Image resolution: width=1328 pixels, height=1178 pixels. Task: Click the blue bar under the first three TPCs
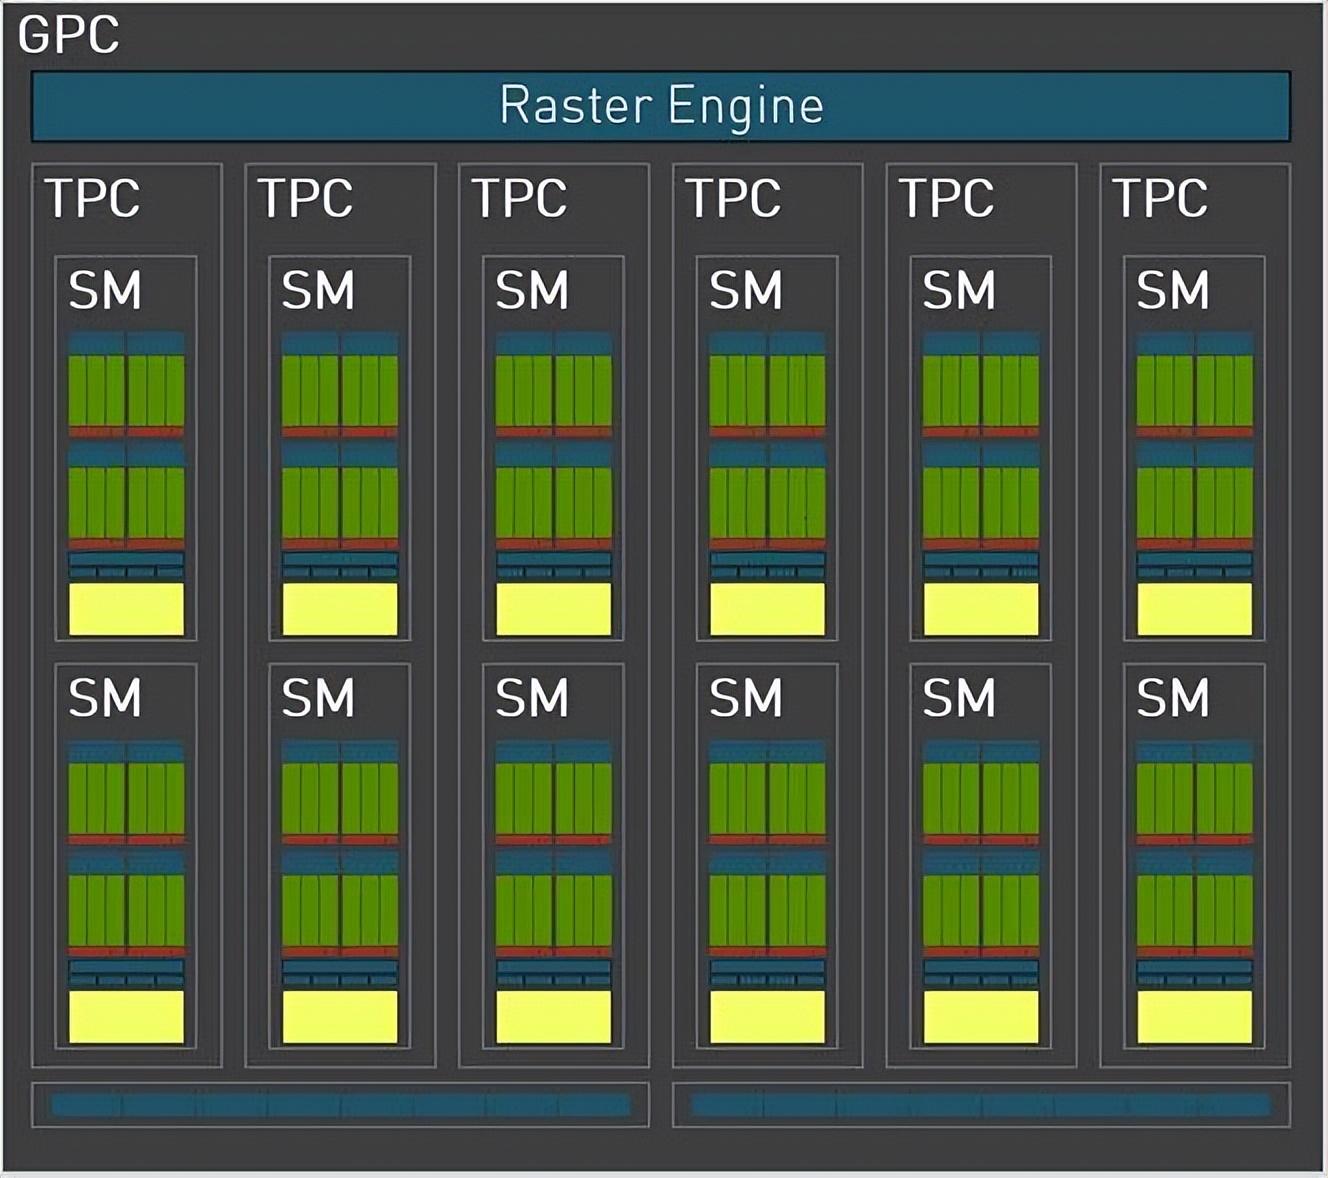pyautogui.click(x=341, y=1105)
